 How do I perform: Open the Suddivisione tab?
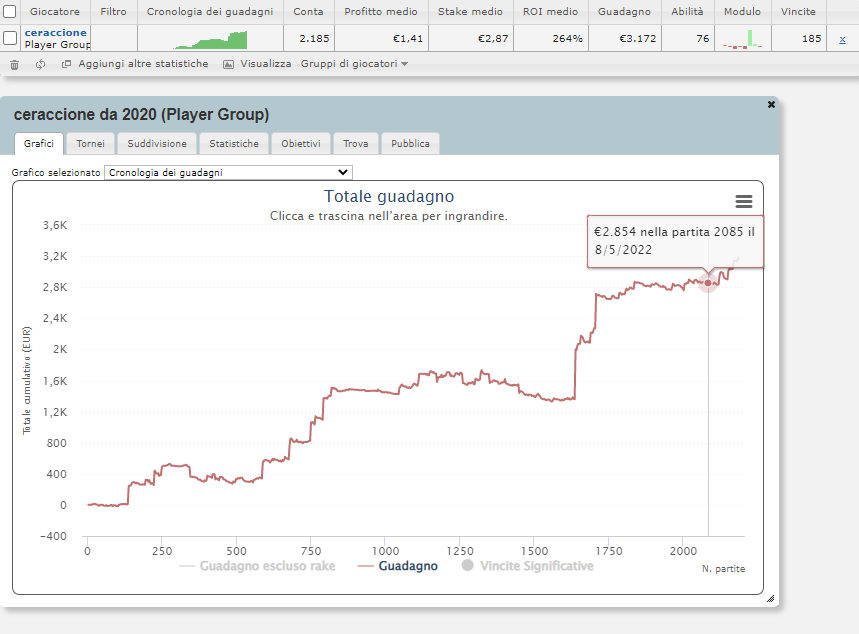coord(157,144)
